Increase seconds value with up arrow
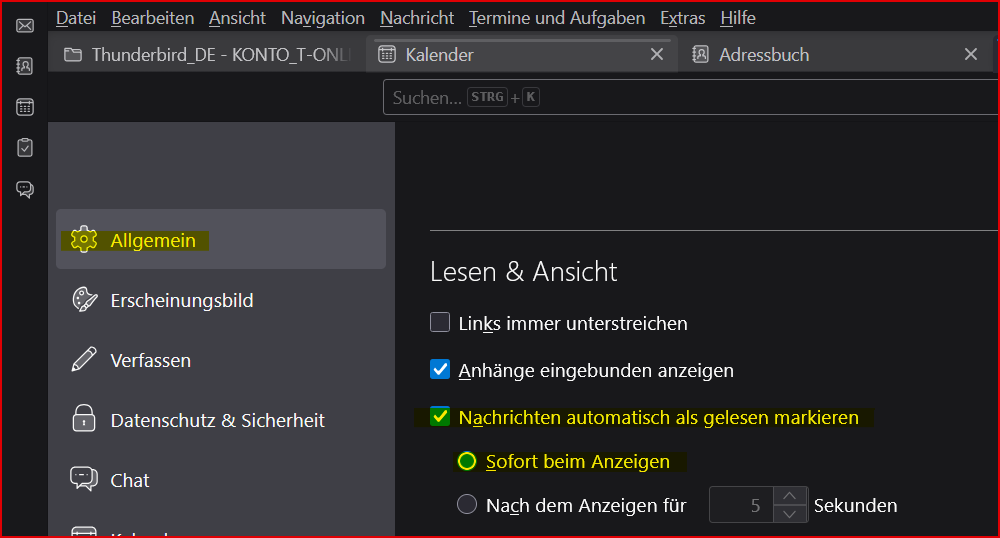The image size is (1000, 538). [x=790, y=496]
